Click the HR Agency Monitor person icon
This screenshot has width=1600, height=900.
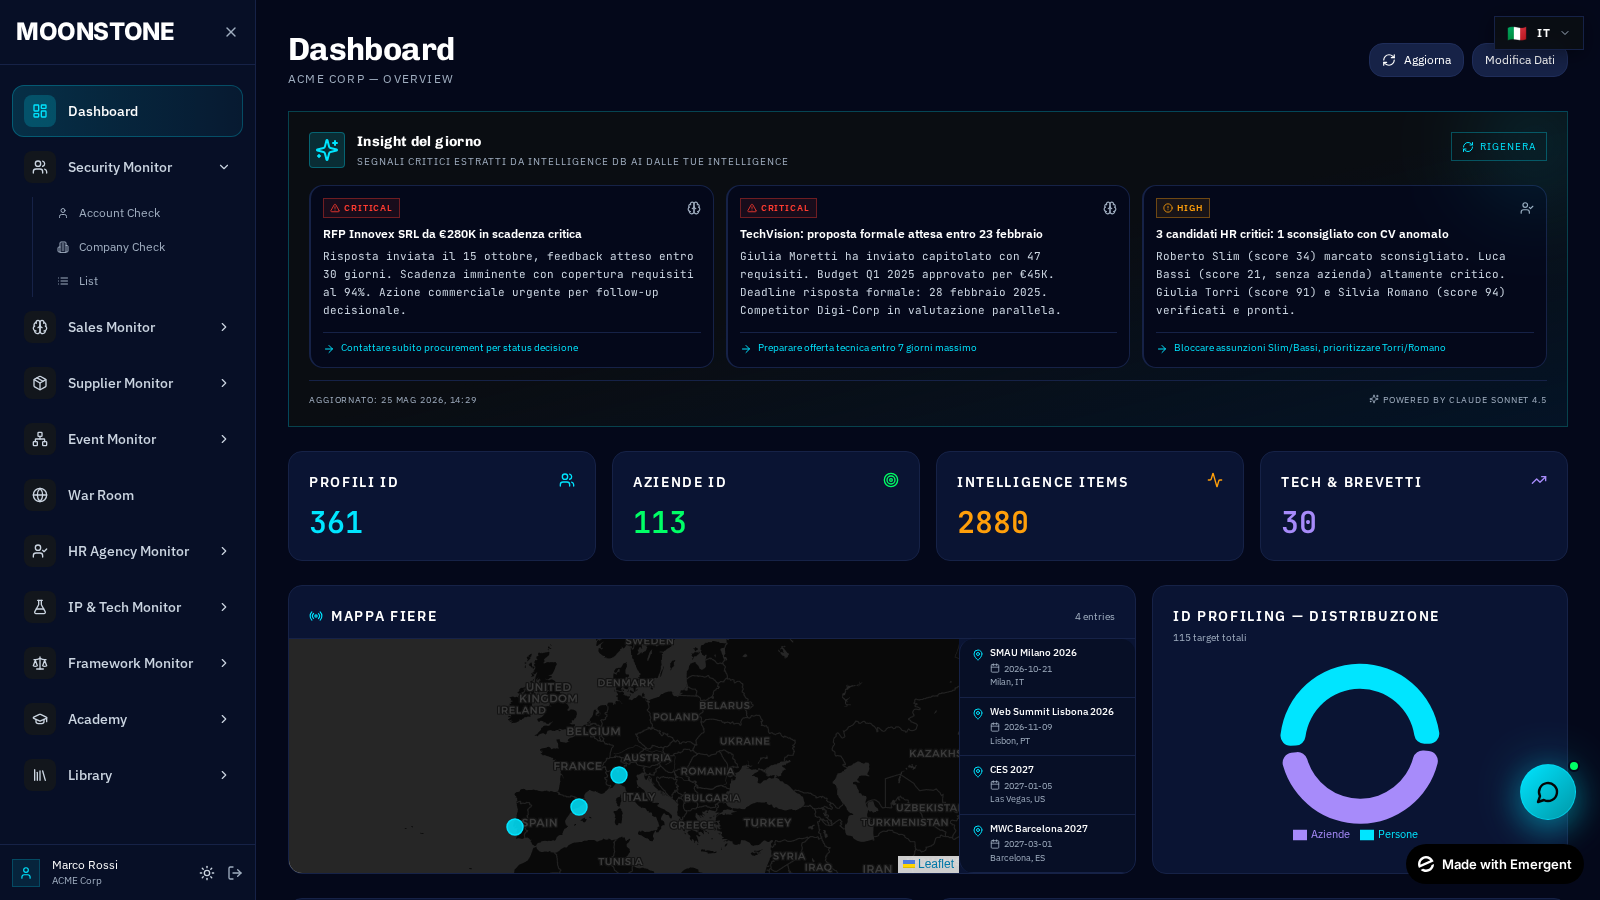pos(40,551)
